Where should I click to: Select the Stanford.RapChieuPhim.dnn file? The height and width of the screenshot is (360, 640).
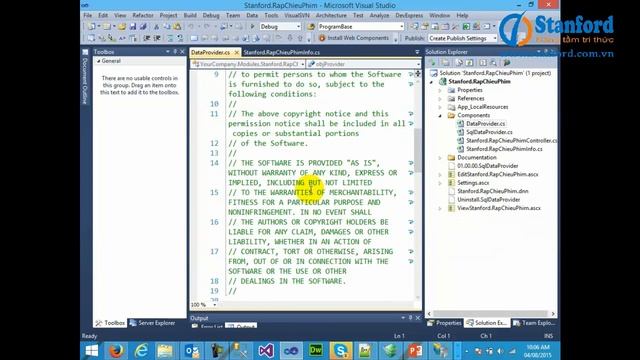click(x=493, y=191)
